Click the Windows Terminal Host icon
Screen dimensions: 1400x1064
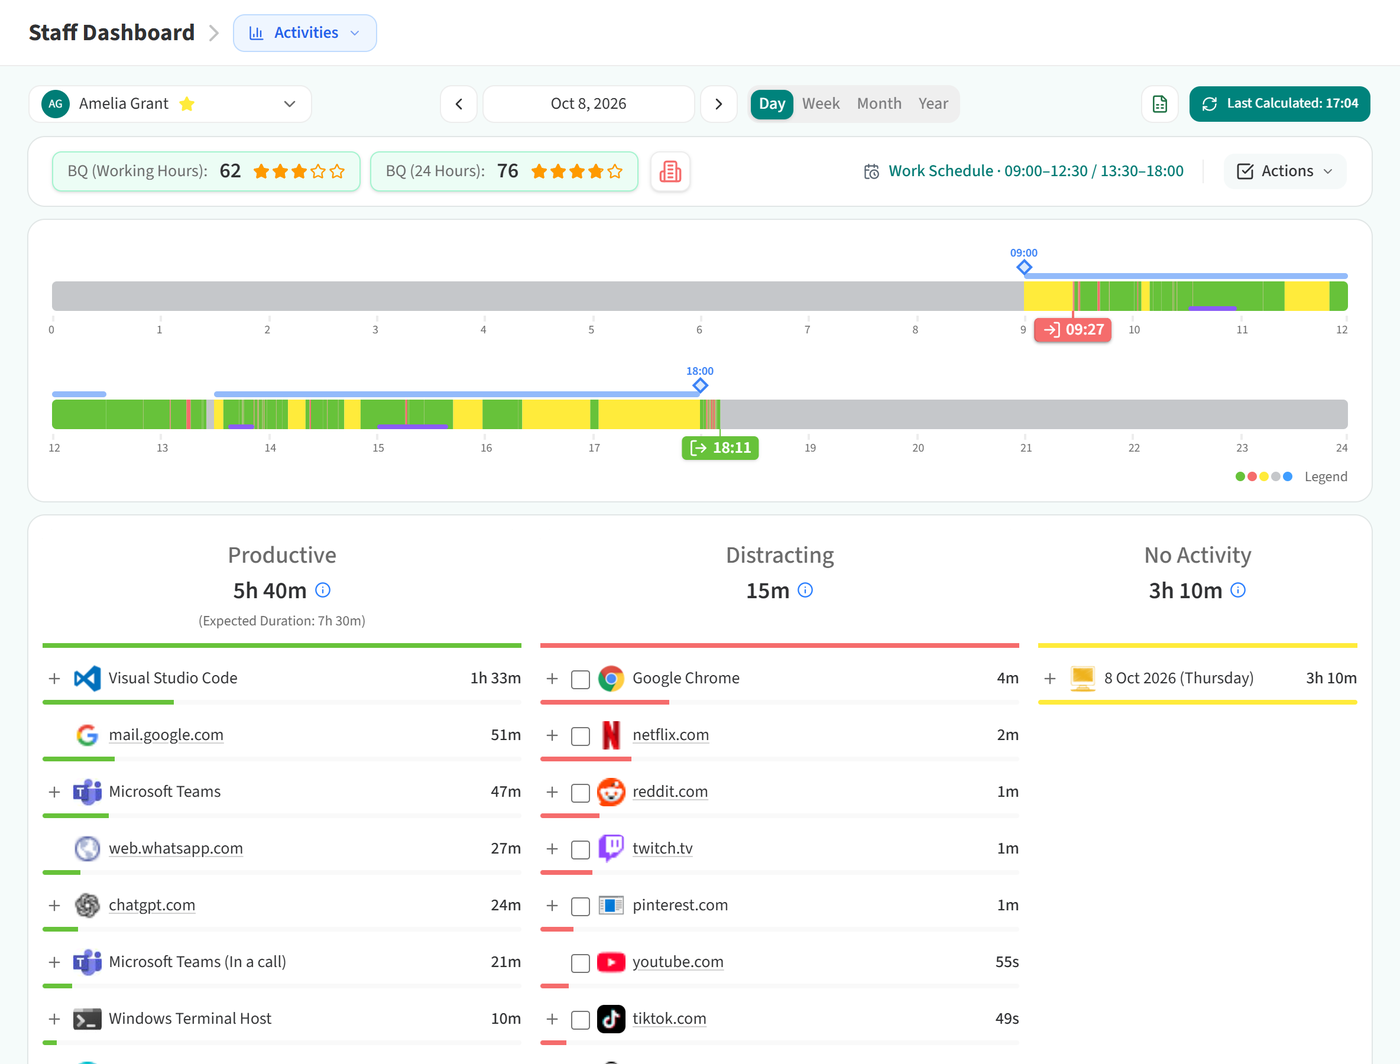click(x=88, y=1019)
